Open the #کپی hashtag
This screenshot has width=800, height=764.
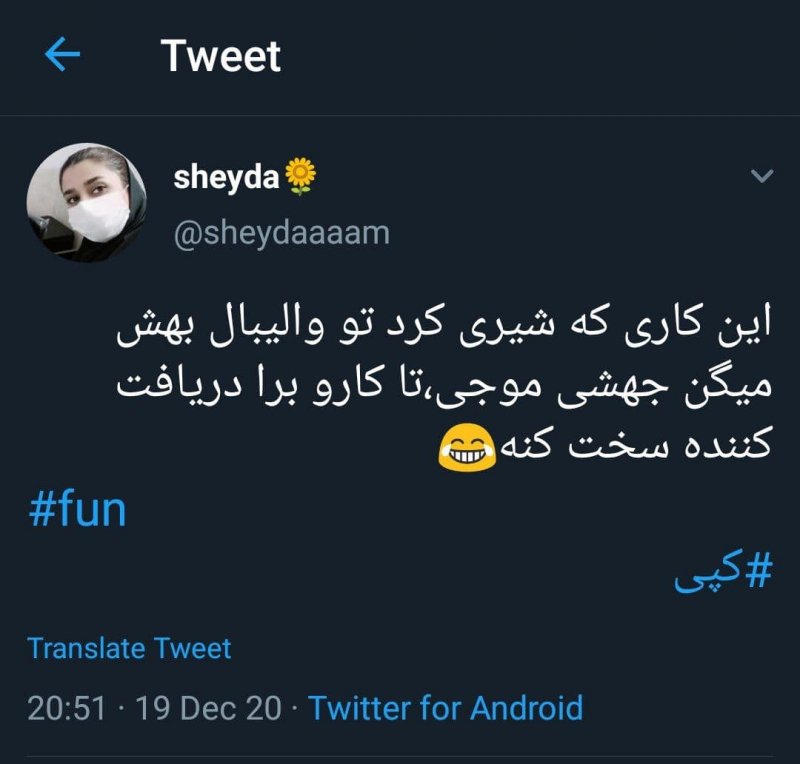[x=725, y=574]
